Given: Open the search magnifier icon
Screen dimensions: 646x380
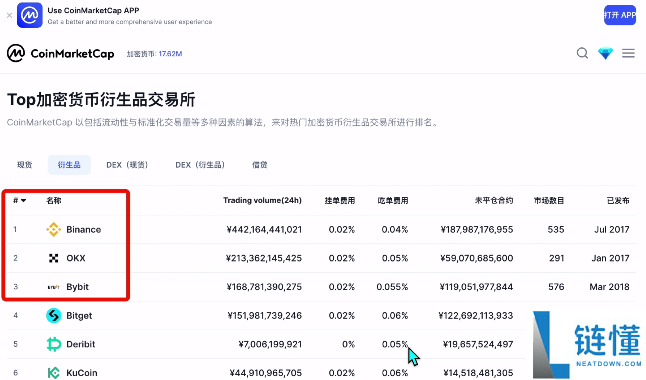Looking at the screenshot, I should 582,53.
